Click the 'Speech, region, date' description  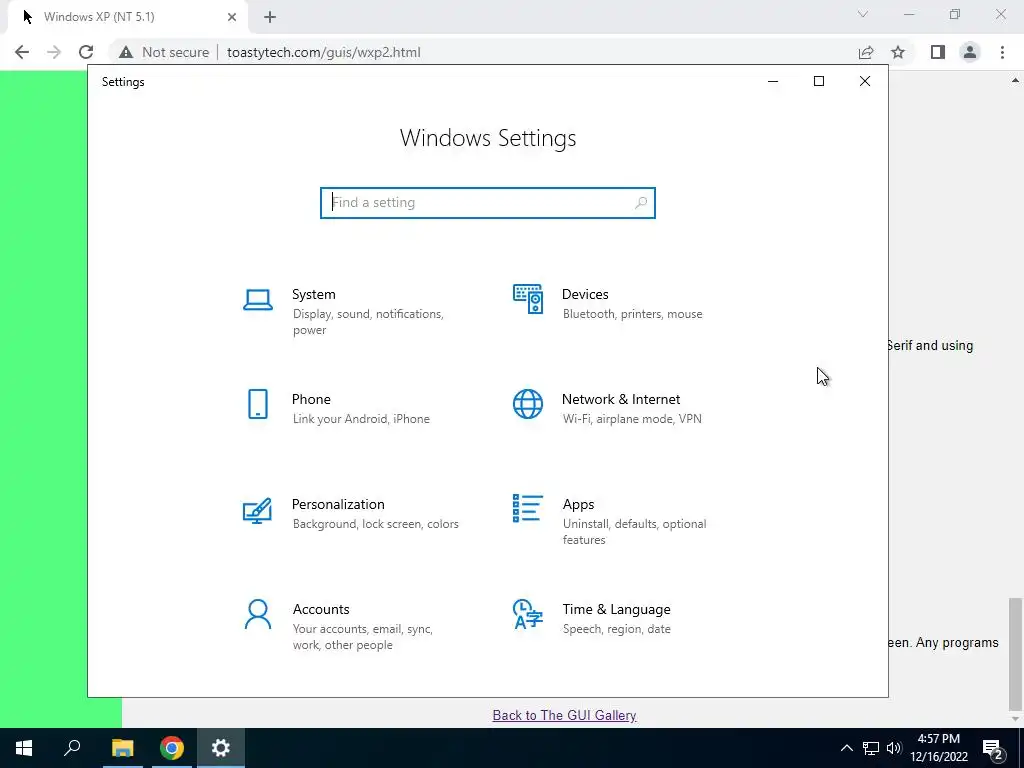[616, 630]
